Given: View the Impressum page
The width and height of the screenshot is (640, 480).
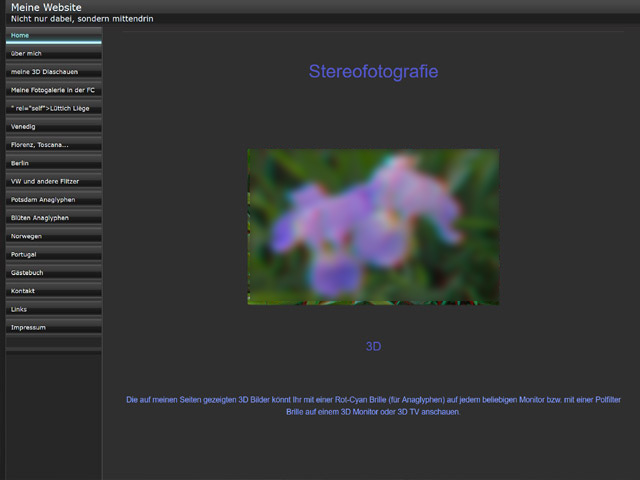Looking at the screenshot, I should pos(52,327).
